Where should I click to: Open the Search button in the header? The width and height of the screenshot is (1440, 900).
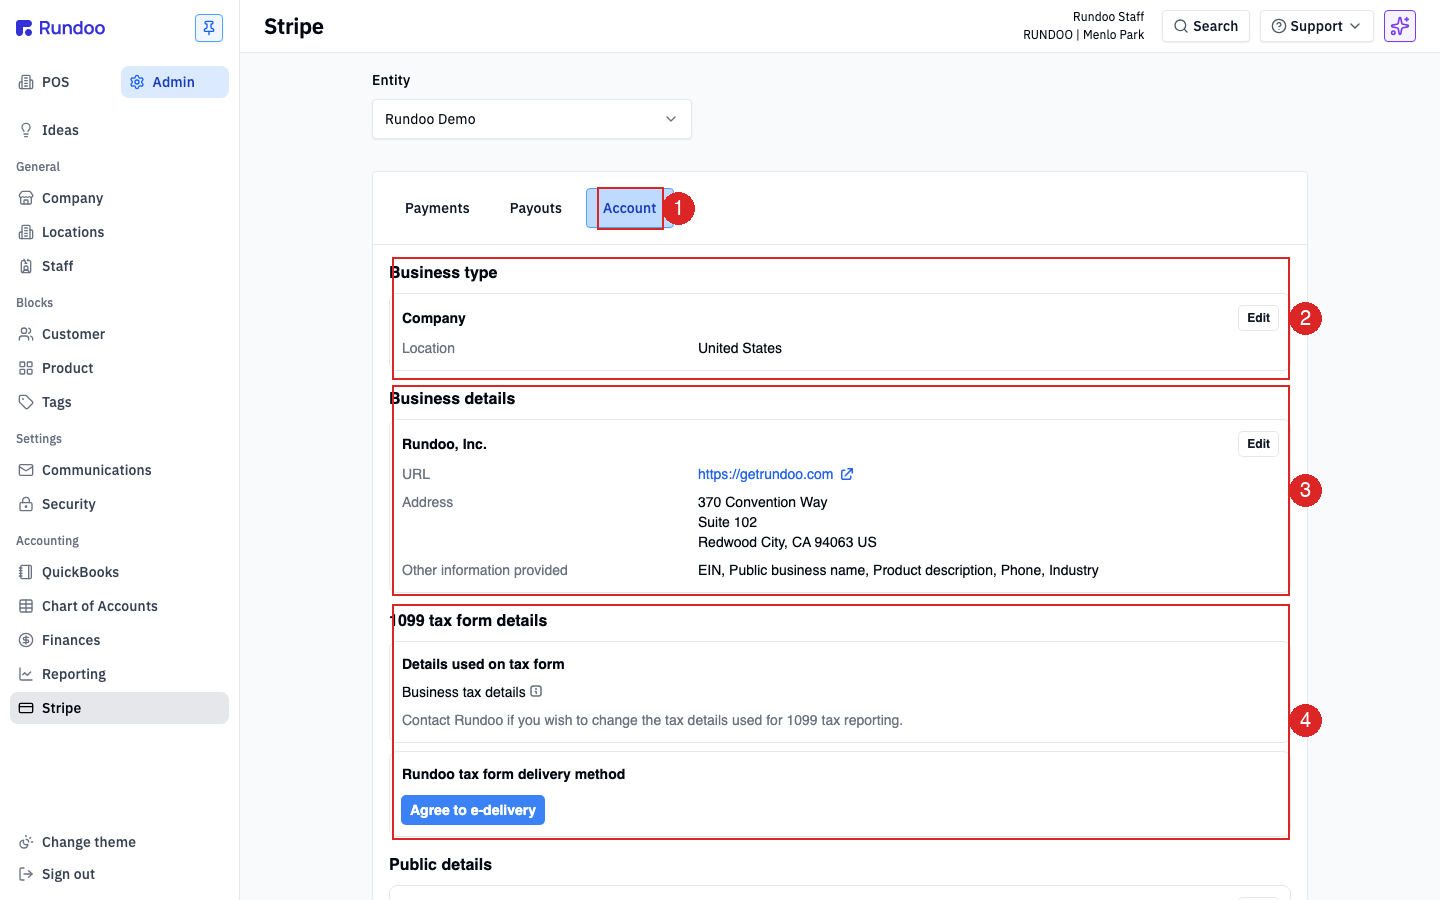(x=1206, y=26)
